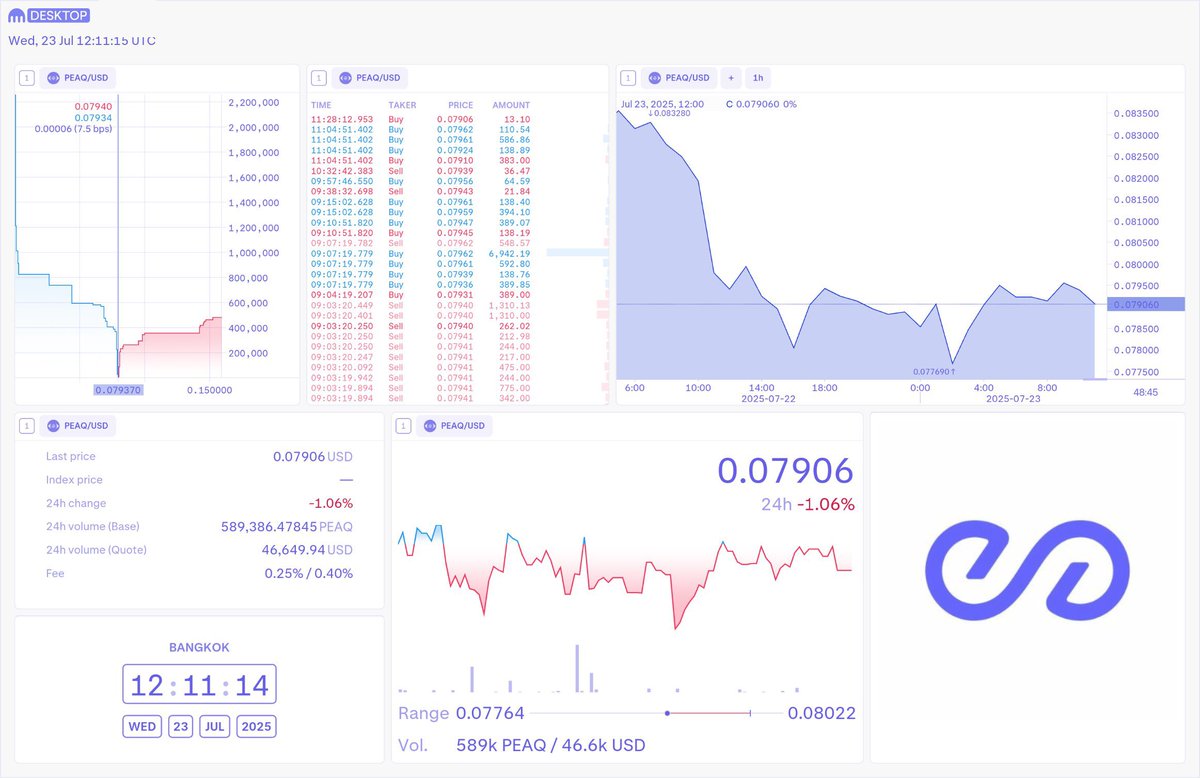Click the plus button on price chart toolbar
Viewport: 1200px width, 778px height.
pyautogui.click(x=731, y=78)
